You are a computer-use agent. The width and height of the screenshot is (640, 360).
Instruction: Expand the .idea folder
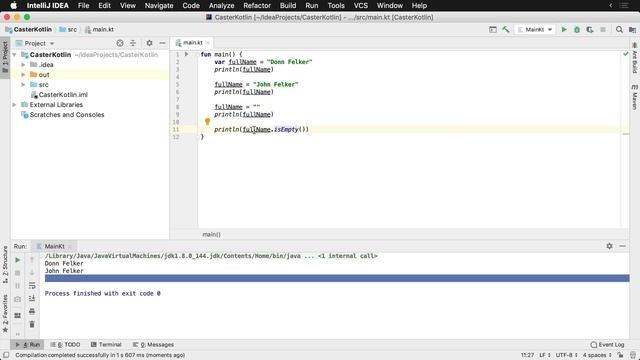[23, 64]
